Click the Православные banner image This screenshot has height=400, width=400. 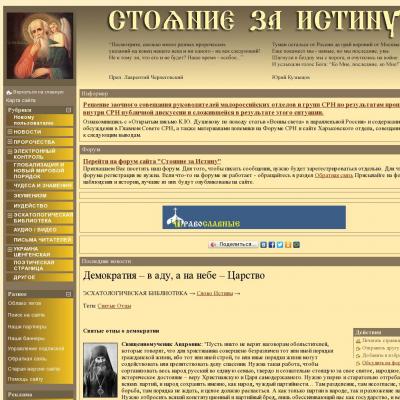point(254,217)
